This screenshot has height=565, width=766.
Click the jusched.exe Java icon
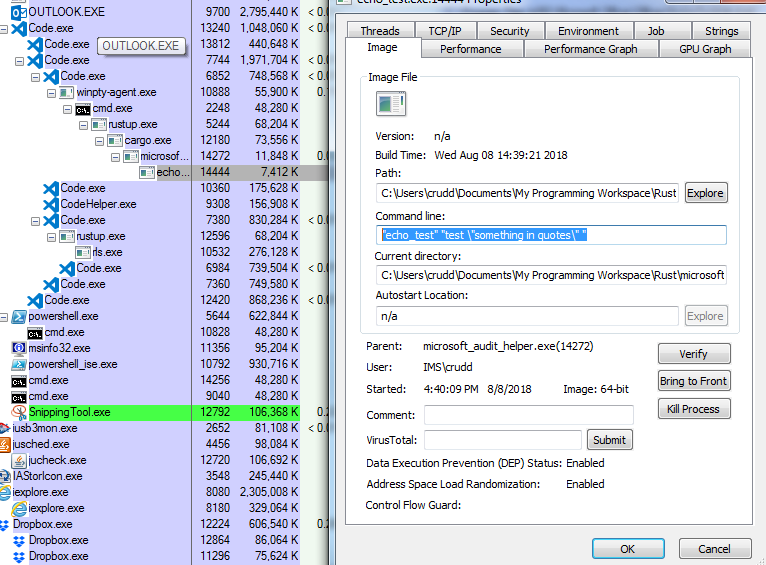pos(4,444)
